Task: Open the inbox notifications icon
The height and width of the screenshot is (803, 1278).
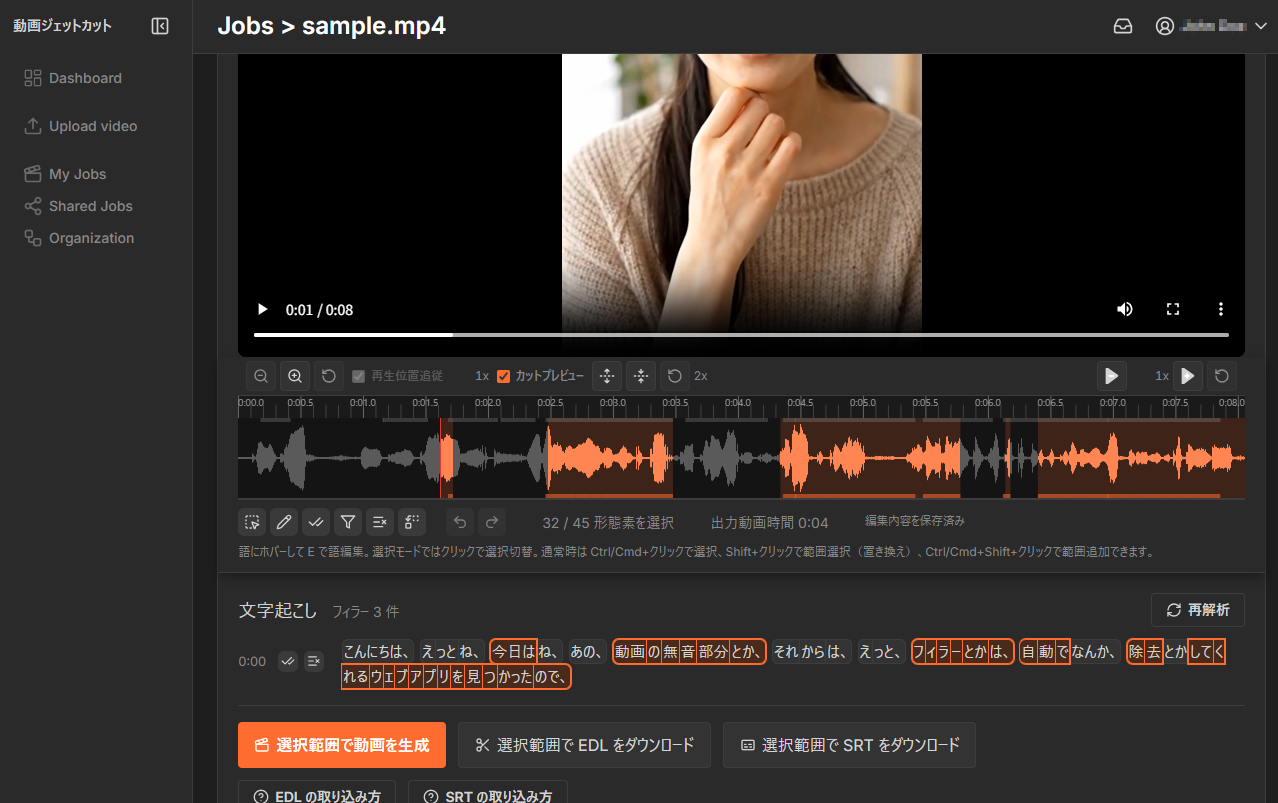Action: click(x=1123, y=27)
